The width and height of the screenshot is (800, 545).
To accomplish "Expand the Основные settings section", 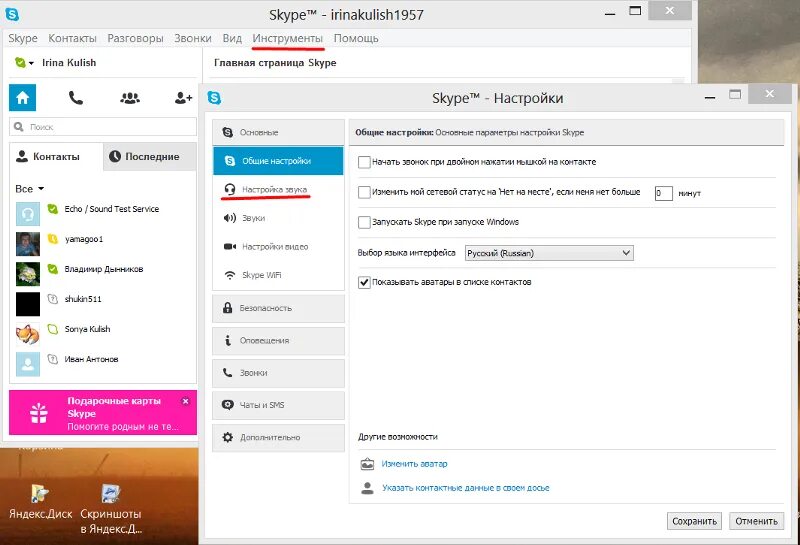I will 278,132.
